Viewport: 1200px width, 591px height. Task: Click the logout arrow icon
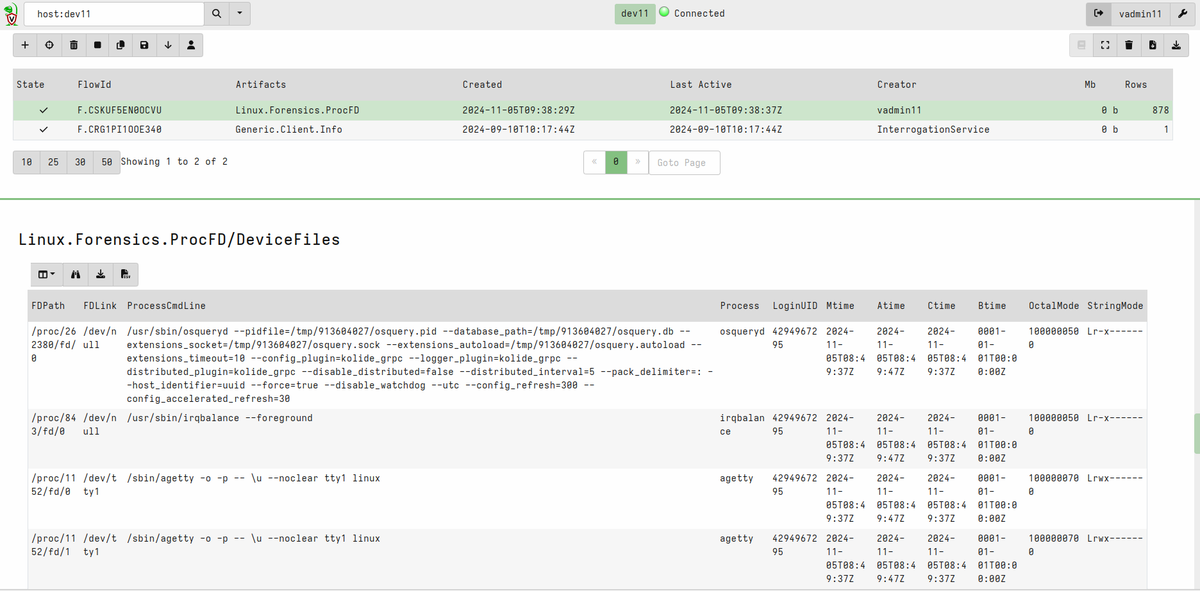pyautogui.click(x=1099, y=14)
